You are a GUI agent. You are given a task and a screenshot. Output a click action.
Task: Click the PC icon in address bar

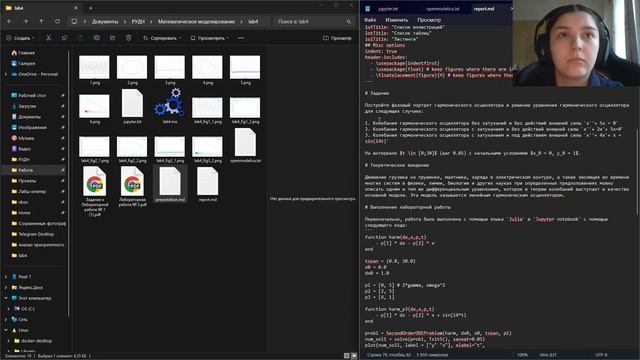[x=74, y=21]
